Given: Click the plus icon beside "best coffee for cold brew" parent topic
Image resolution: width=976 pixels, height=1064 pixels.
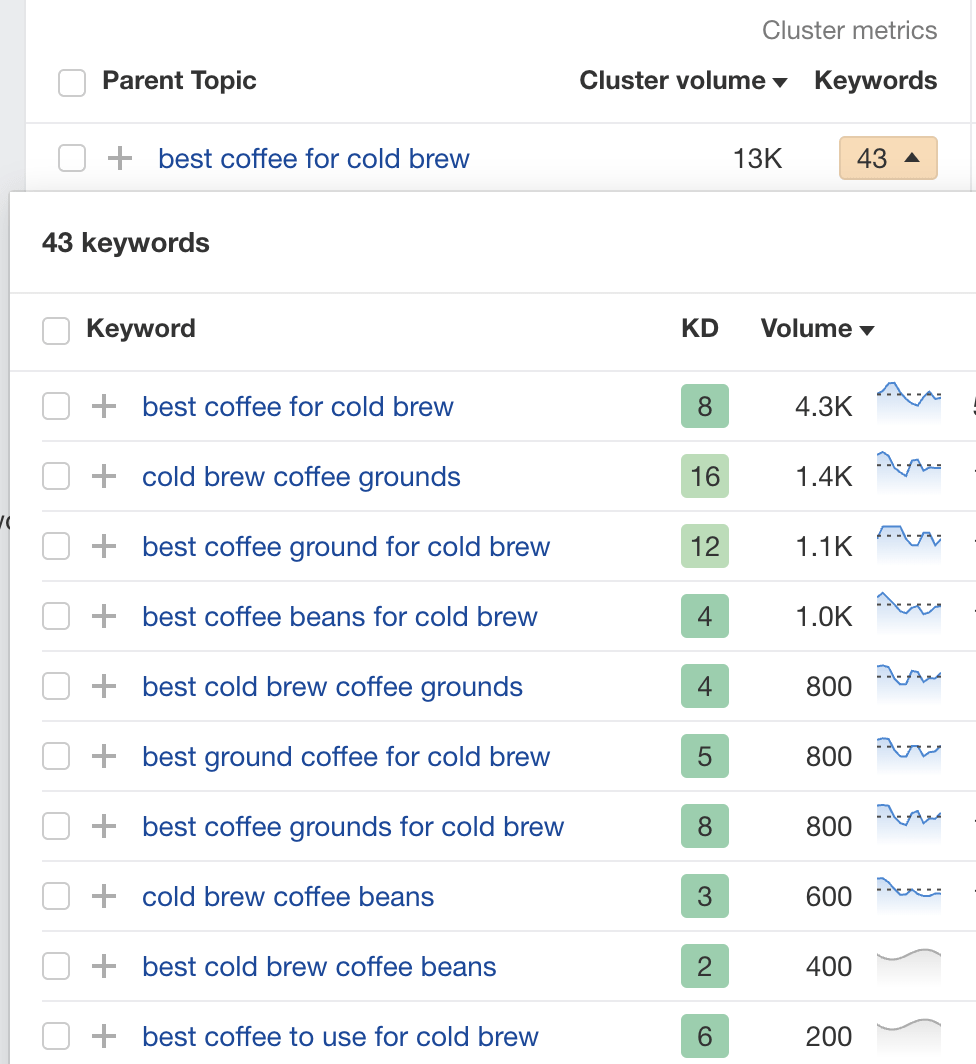Looking at the screenshot, I should (118, 158).
